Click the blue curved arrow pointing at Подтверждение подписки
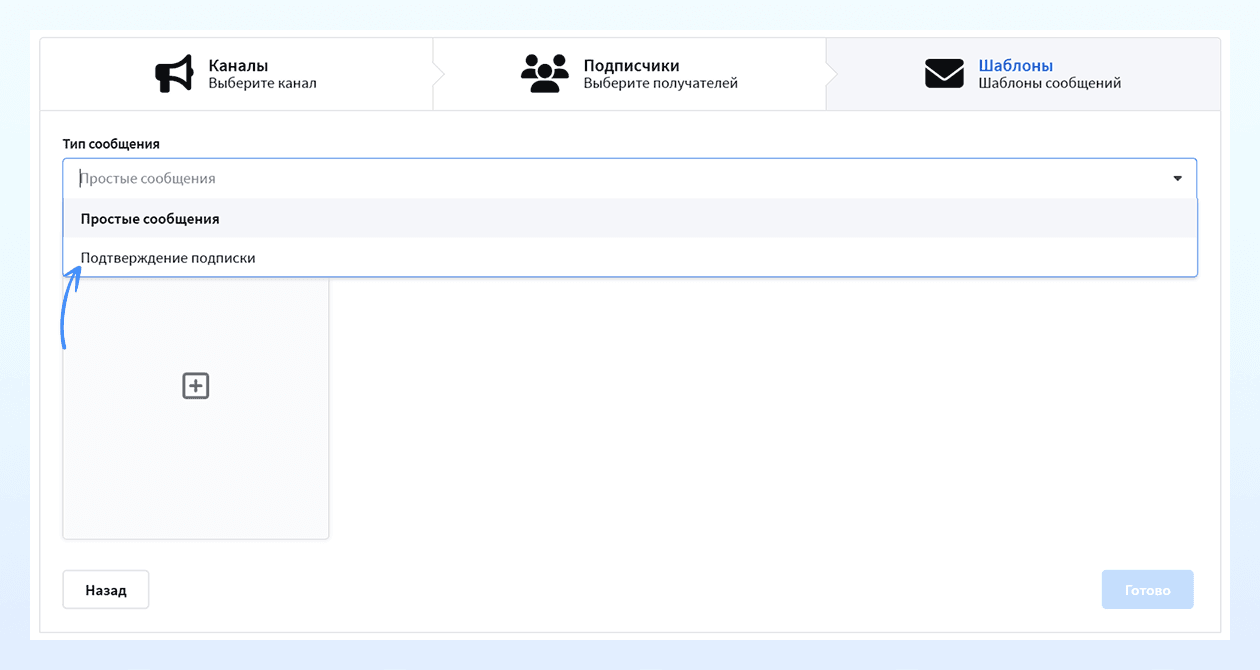The image size is (1260, 670). [x=70, y=307]
